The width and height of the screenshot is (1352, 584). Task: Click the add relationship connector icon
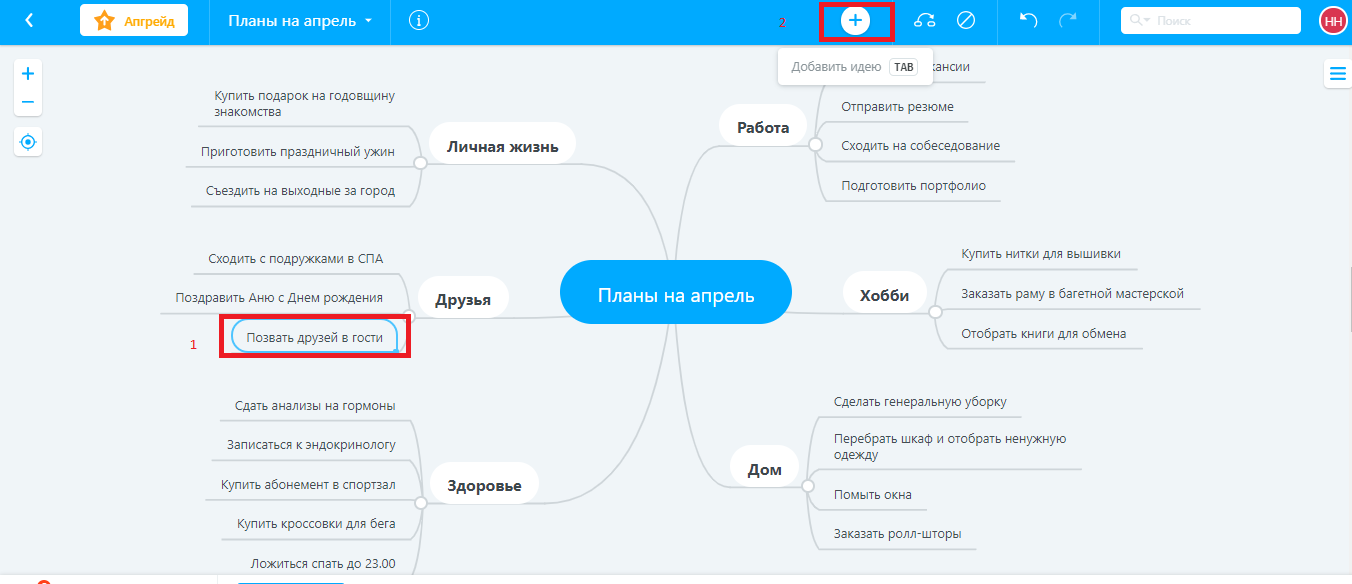point(925,20)
